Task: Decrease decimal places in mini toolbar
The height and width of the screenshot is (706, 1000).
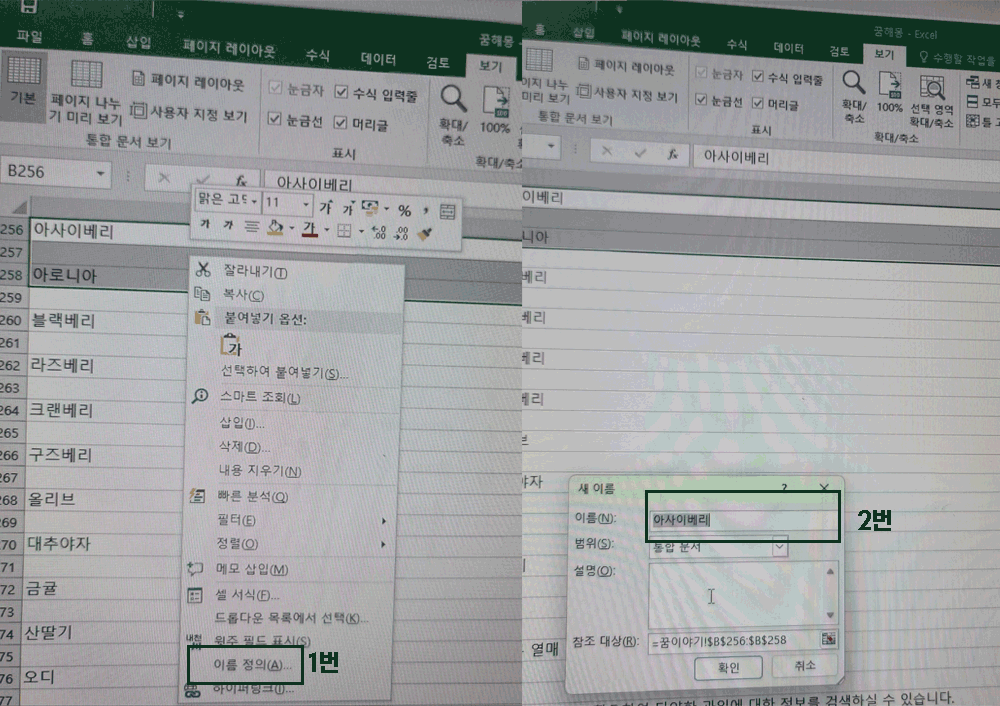Action: click(x=402, y=233)
